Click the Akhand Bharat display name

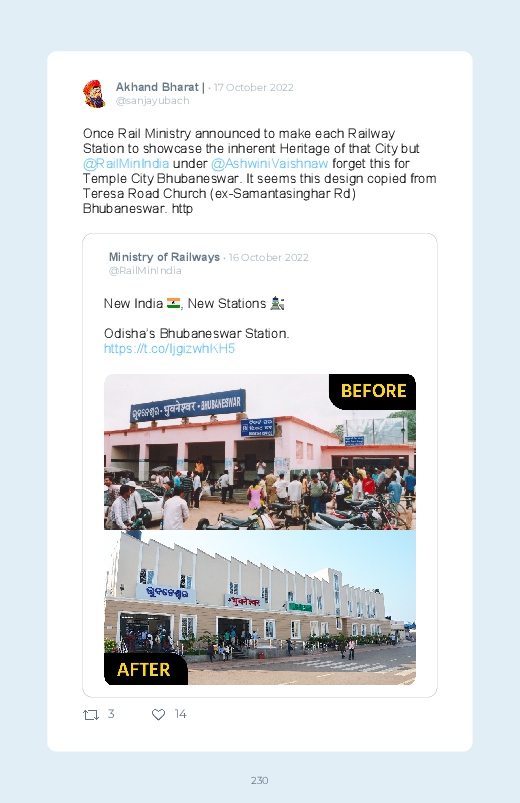[x=160, y=87]
